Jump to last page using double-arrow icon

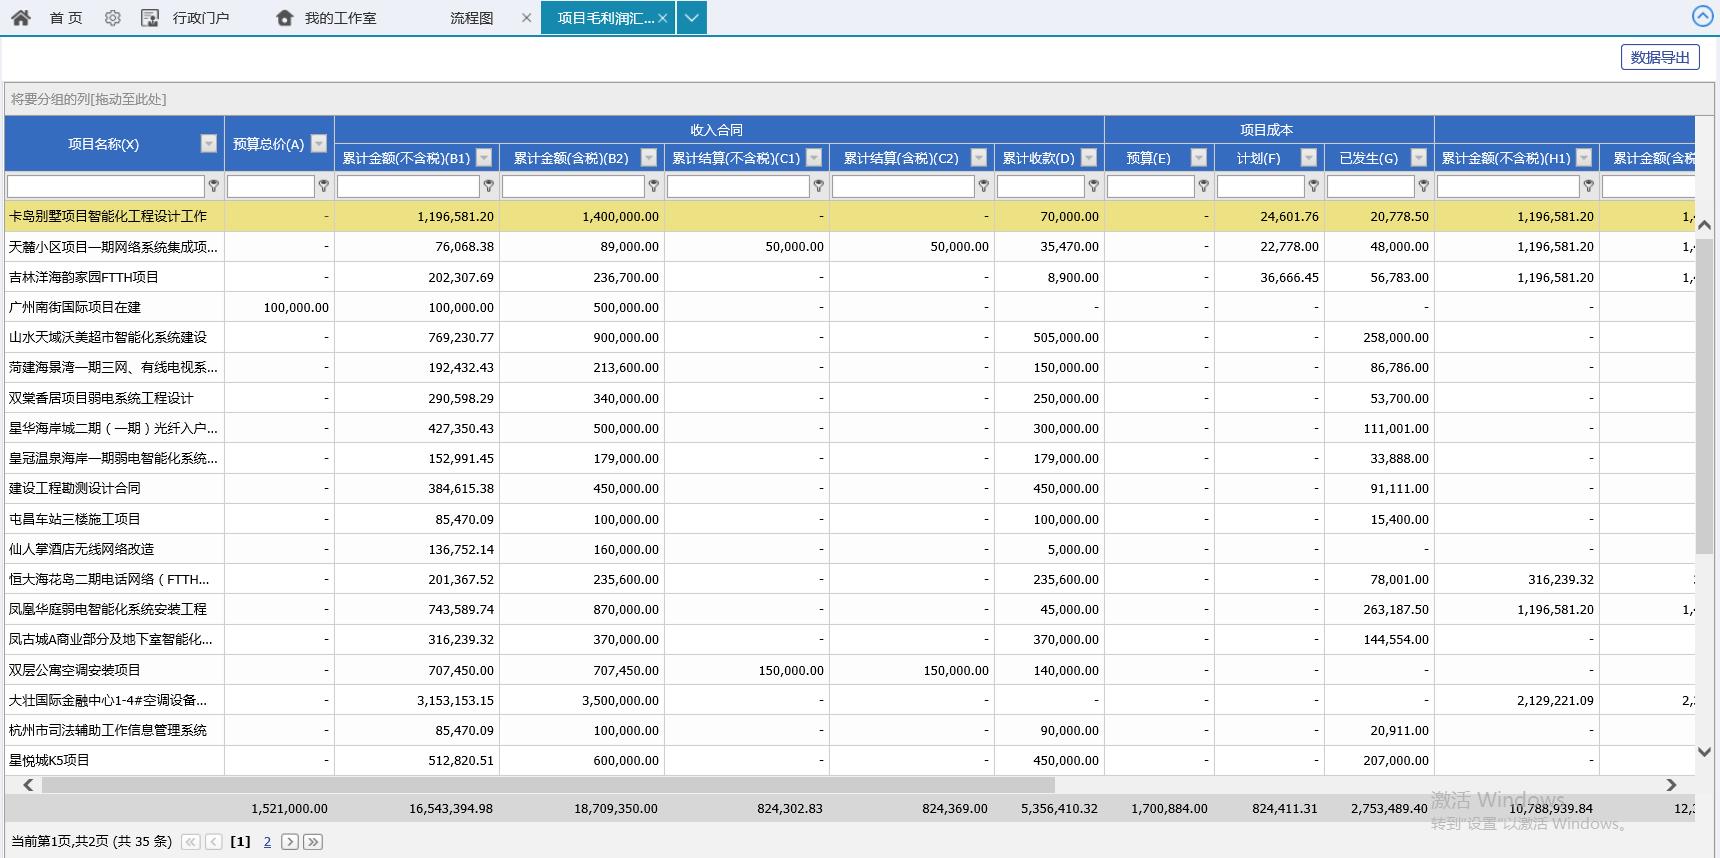pyautogui.click(x=313, y=842)
